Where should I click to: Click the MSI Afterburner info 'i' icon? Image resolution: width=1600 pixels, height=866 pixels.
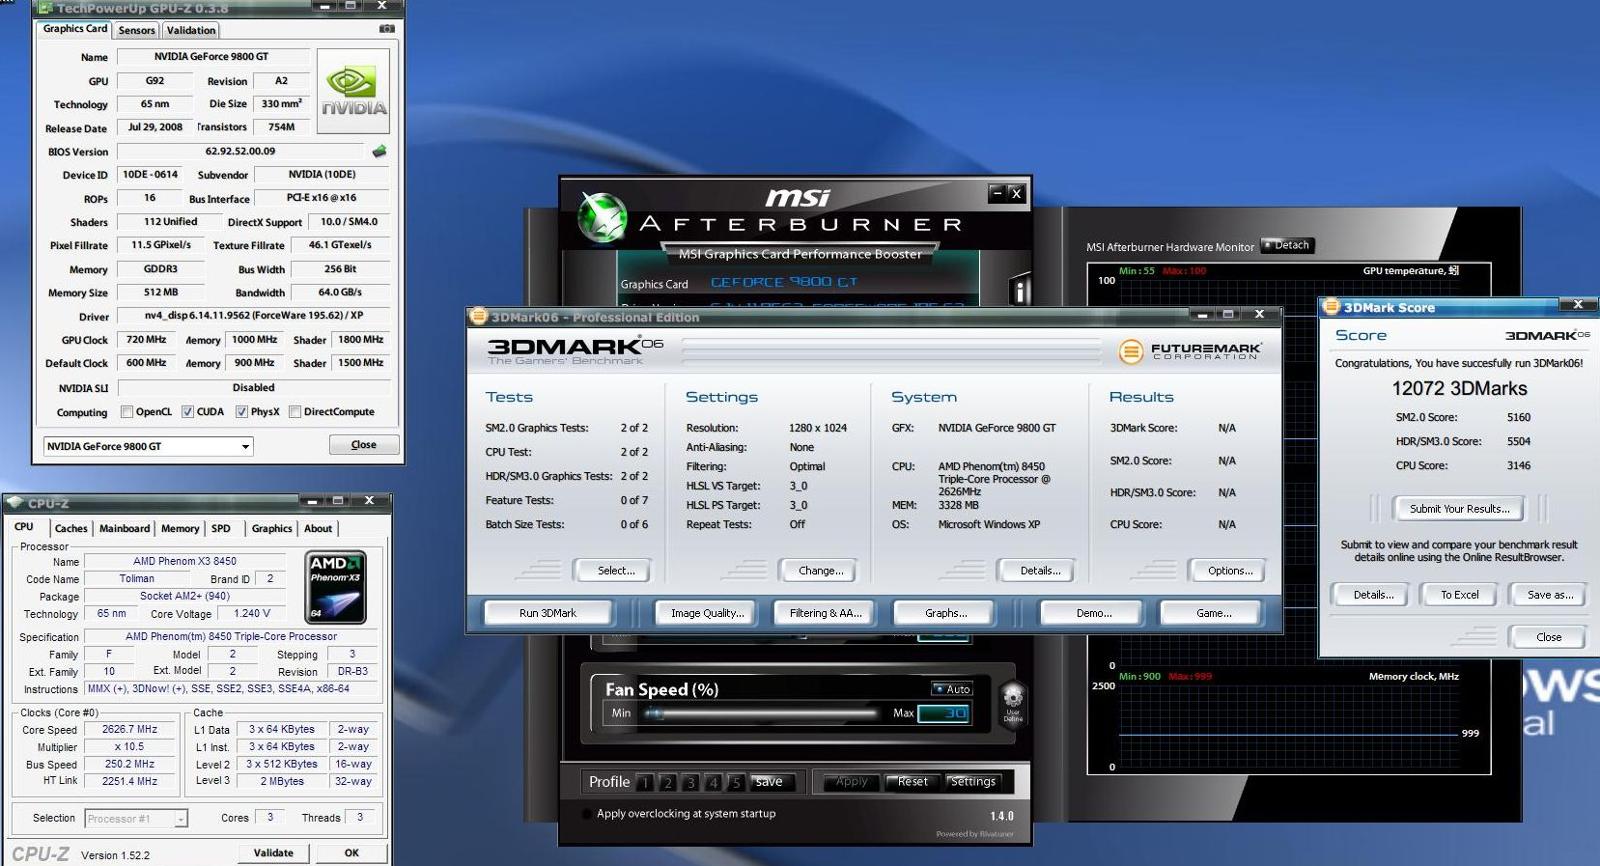[1019, 290]
